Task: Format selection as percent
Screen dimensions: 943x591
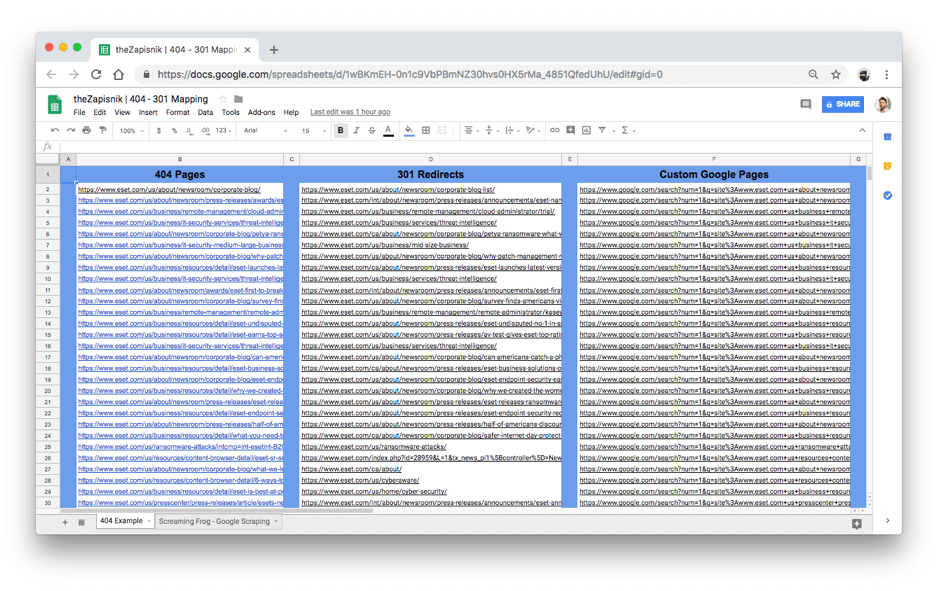Action: click(x=174, y=130)
